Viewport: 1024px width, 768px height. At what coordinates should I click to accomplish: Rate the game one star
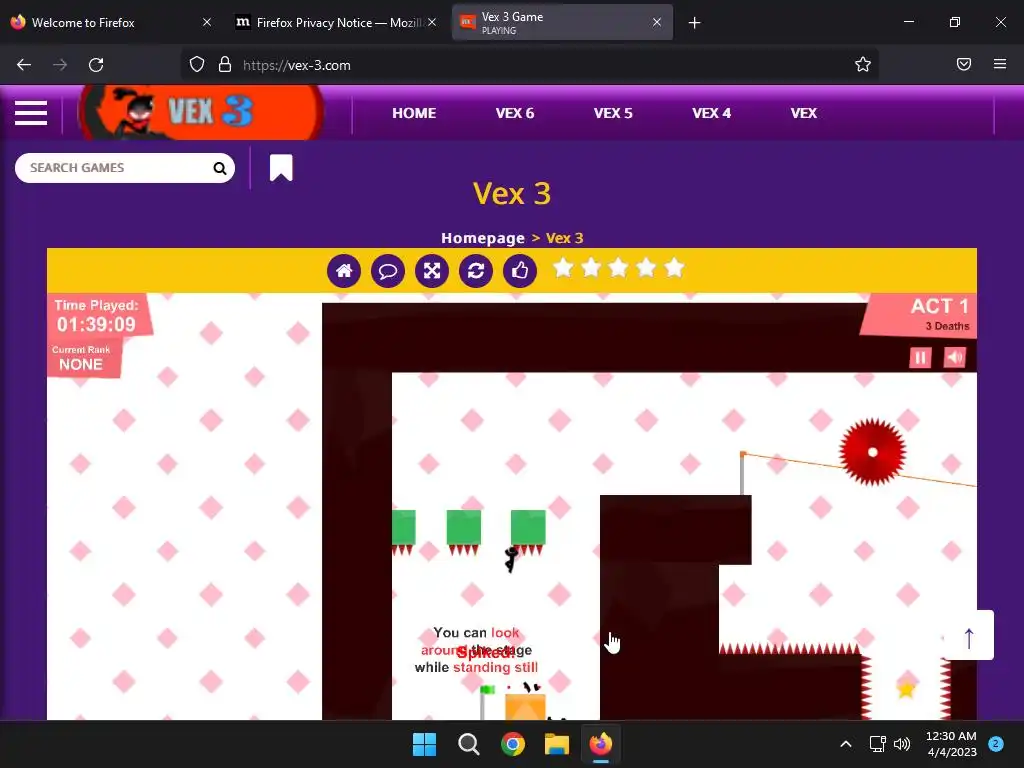[x=563, y=268]
